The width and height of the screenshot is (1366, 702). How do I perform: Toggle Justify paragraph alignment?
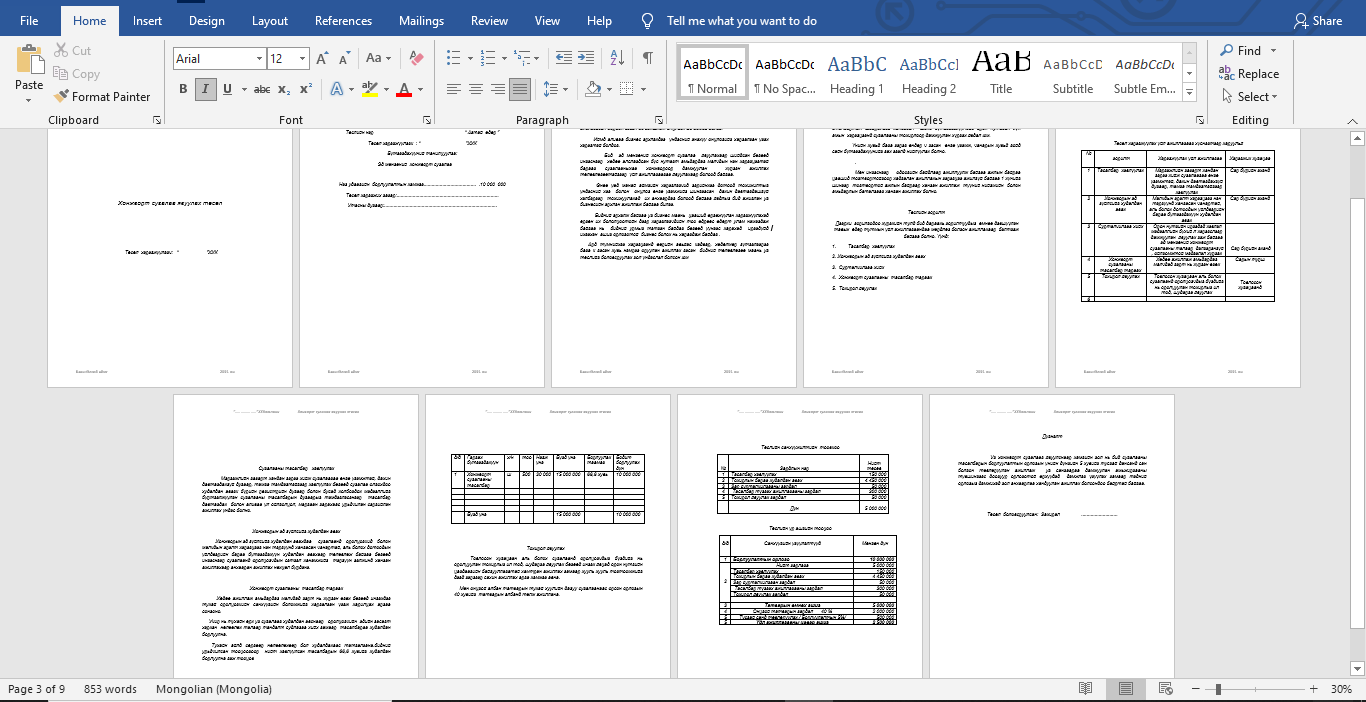pyautogui.click(x=520, y=89)
